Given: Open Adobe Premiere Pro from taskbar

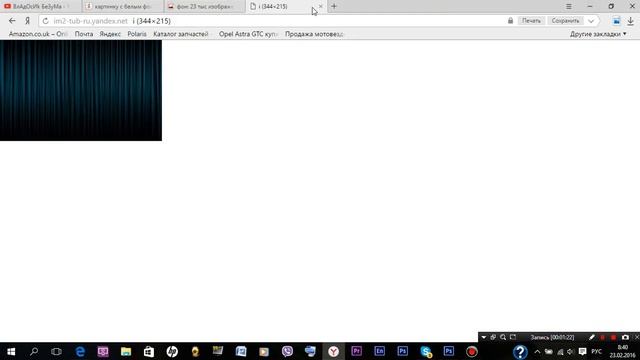Looking at the screenshot, I should point(356,351).
